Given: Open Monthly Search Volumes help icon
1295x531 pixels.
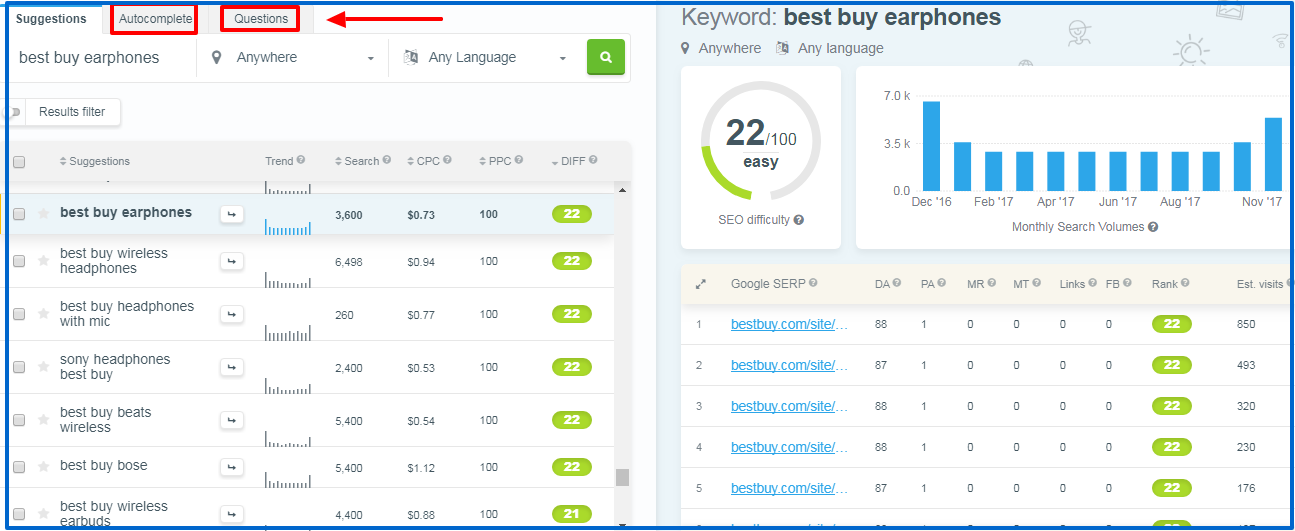Looking at the screenshot, I should pyautogui.click(x=1153, y=227).
